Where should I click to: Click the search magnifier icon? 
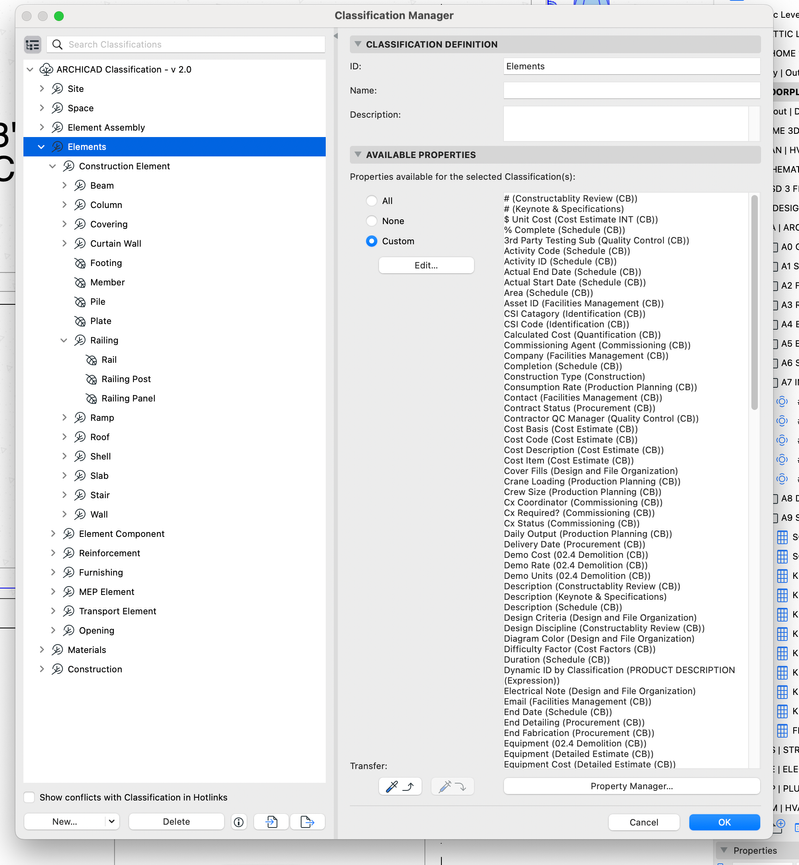pos(57,45)
